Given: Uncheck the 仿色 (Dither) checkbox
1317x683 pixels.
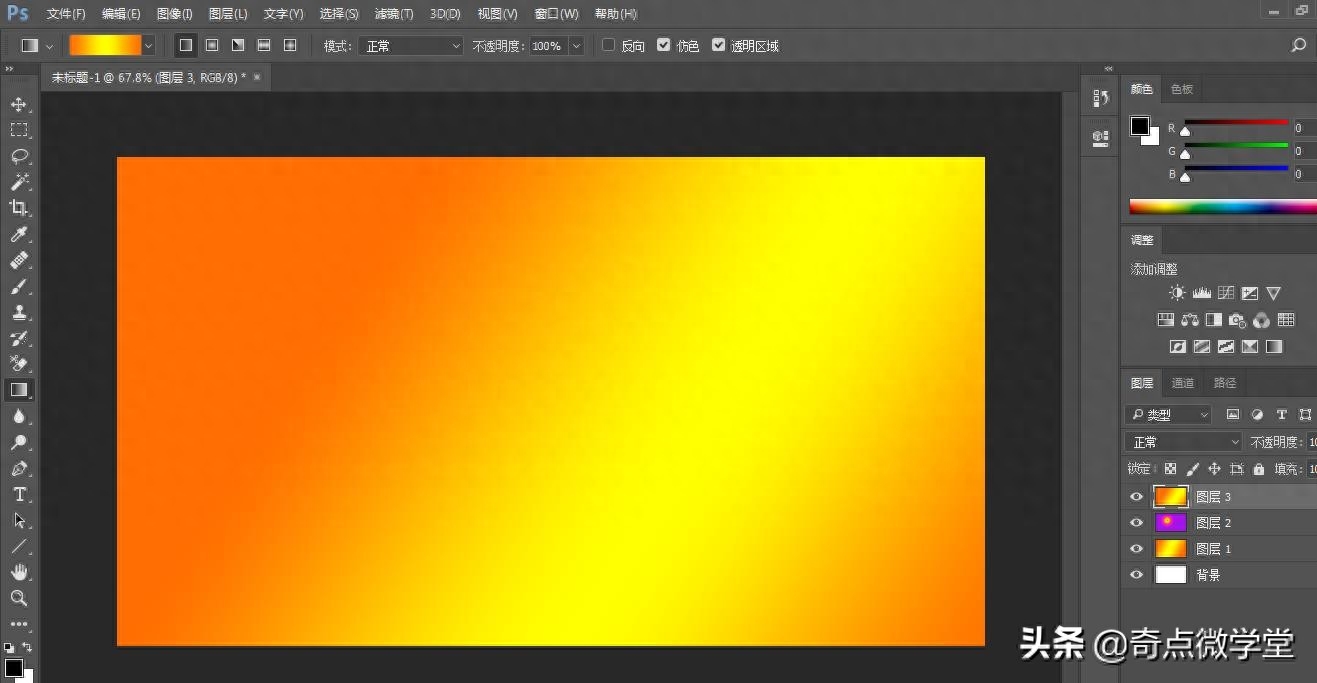Looking at the screenshot, I should (663, 46).
